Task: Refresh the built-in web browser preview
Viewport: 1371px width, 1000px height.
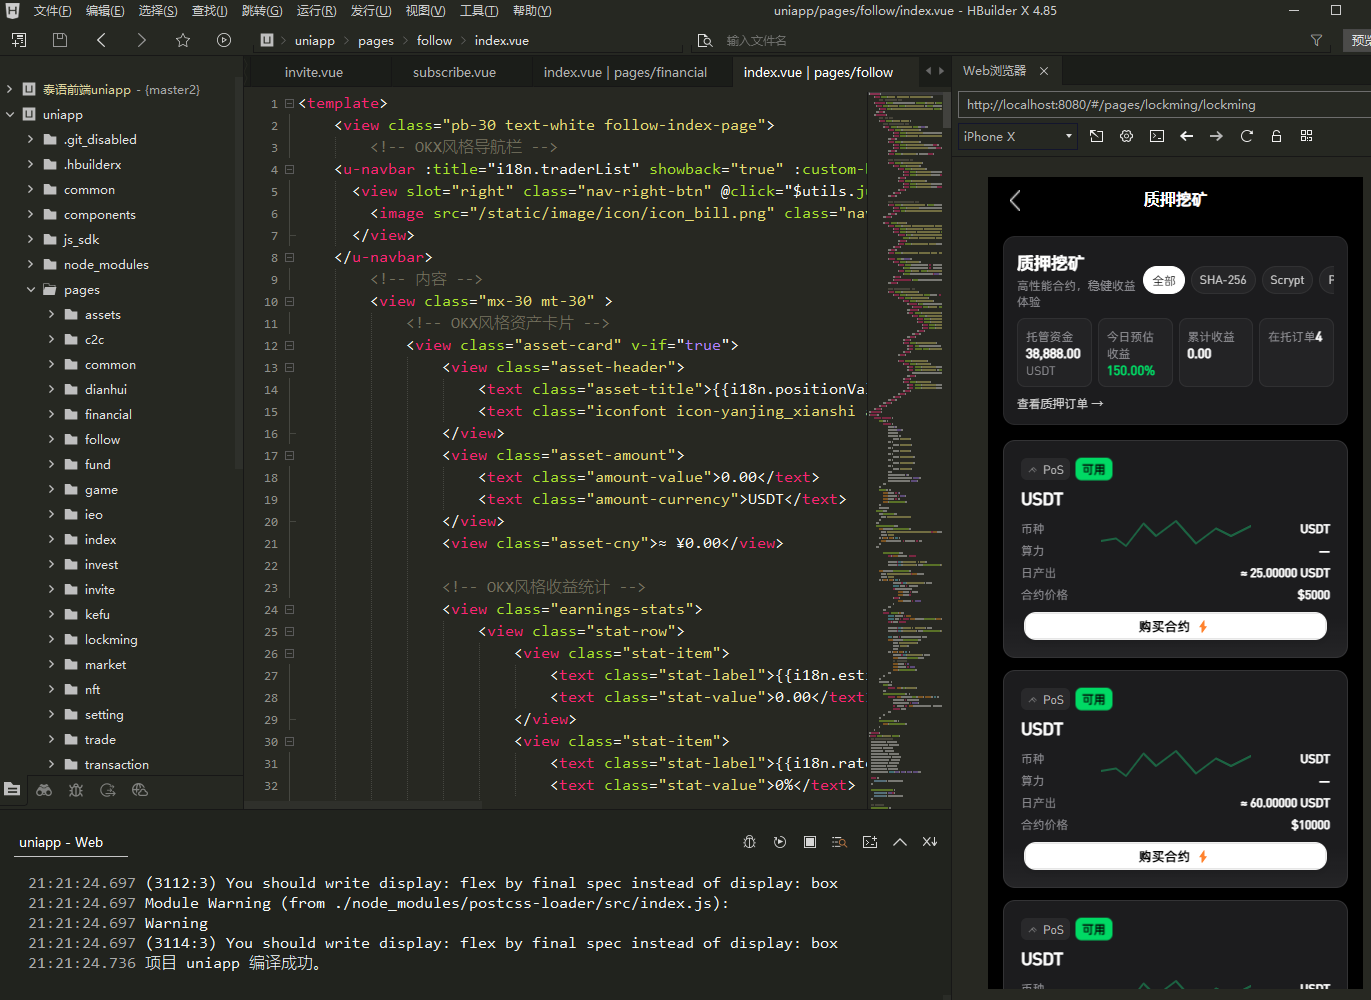Action: (1246, 136)
